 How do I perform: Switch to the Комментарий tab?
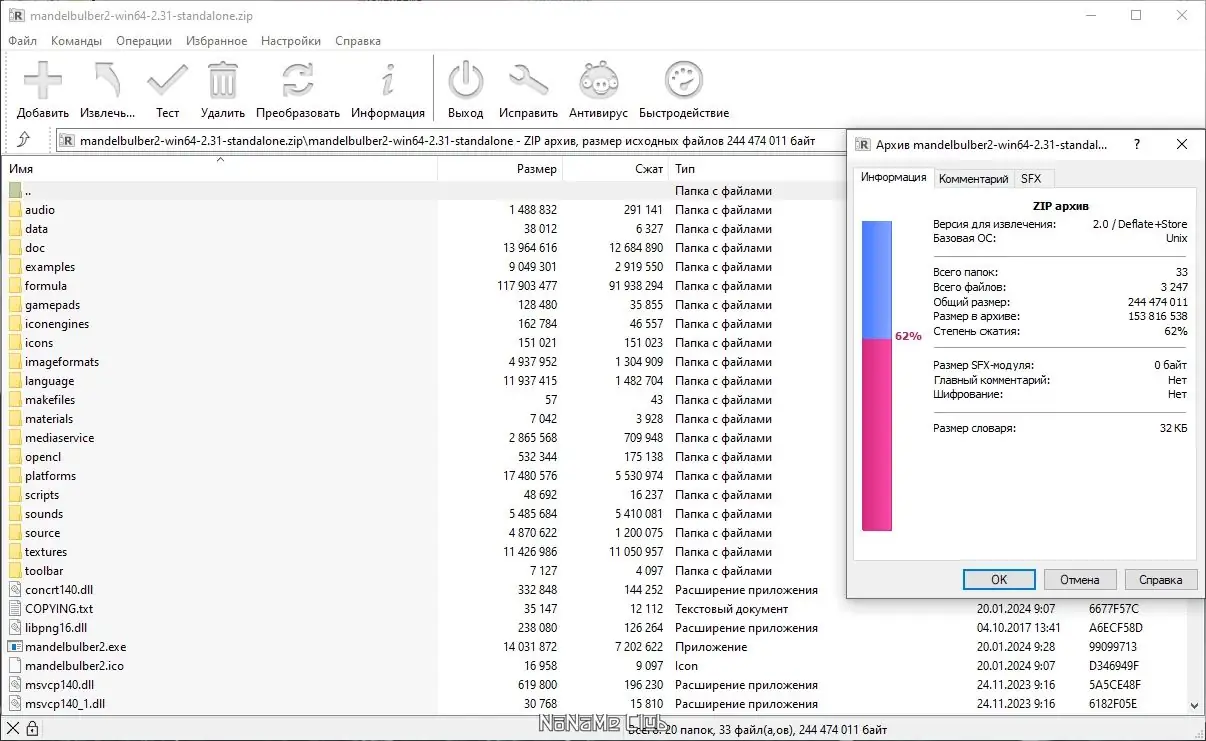pos(973,179)
